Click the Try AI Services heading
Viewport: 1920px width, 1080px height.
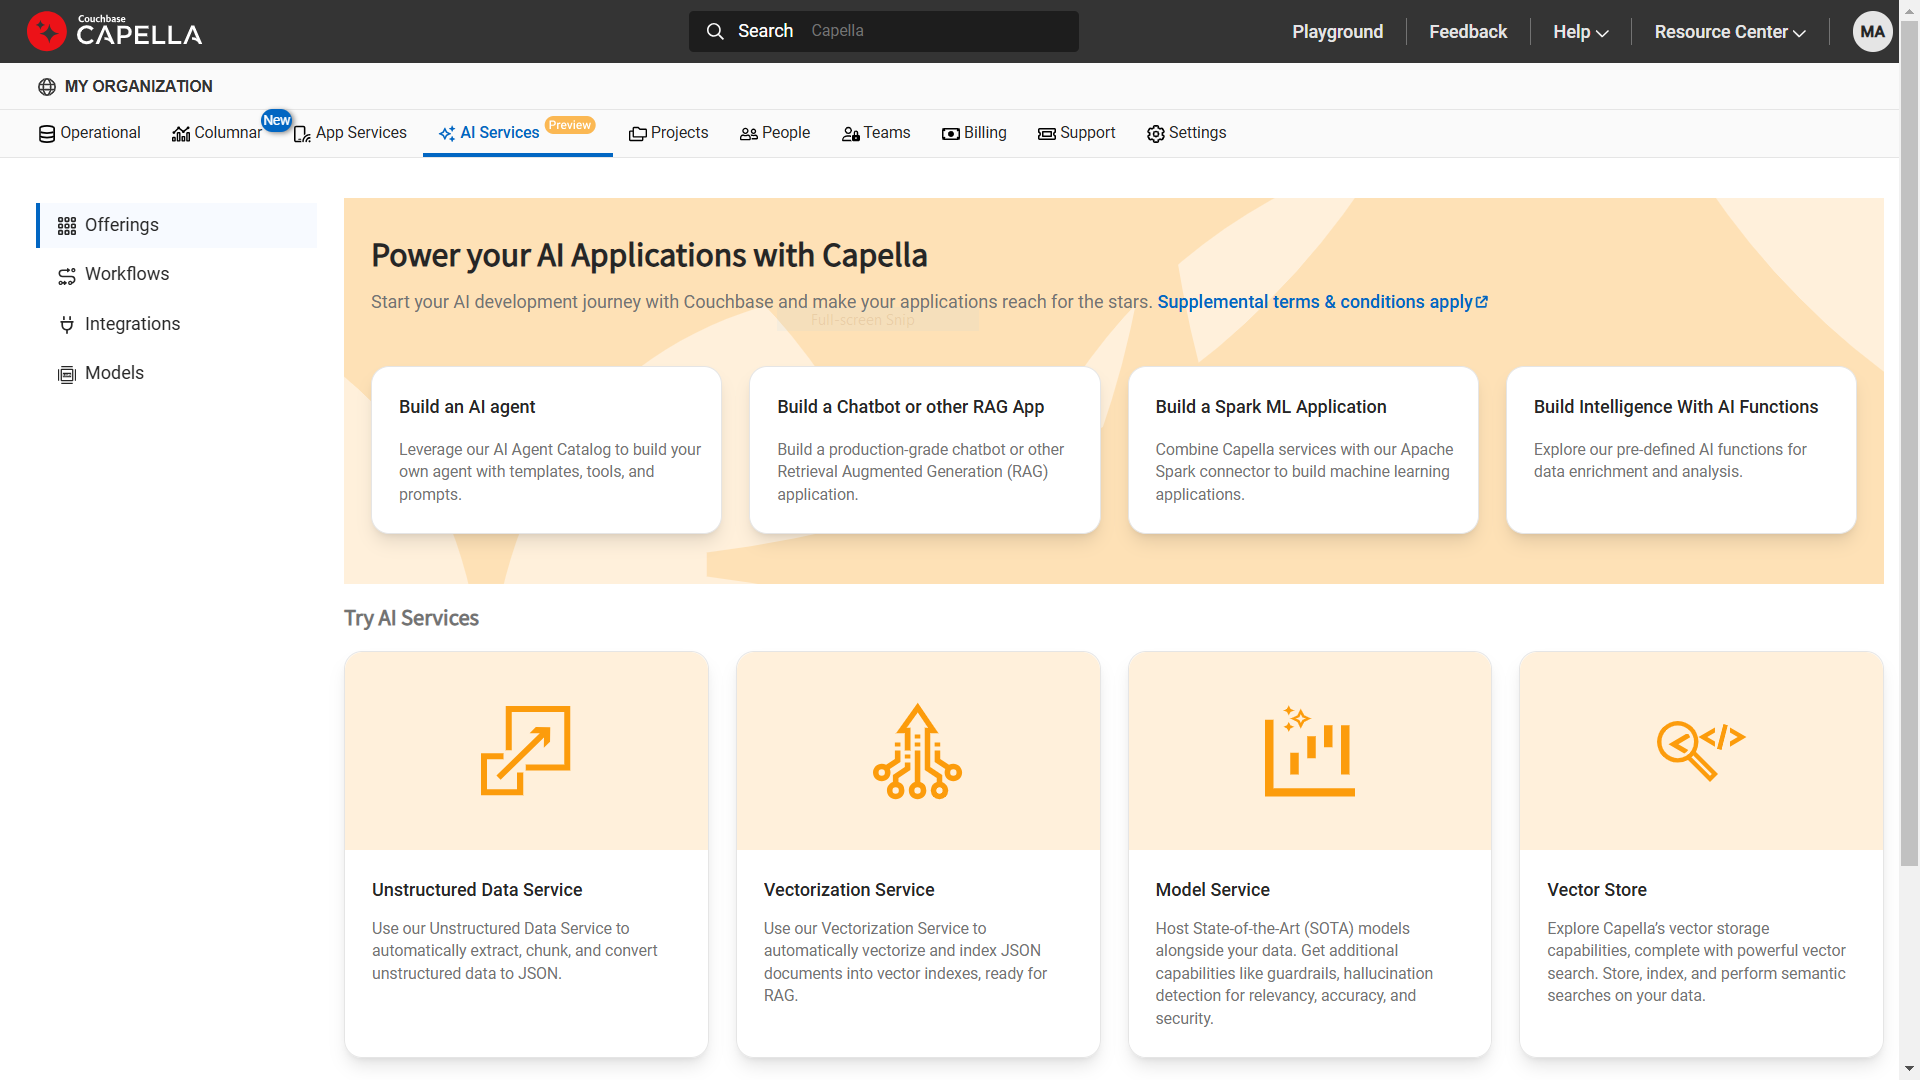click(411, 619)
